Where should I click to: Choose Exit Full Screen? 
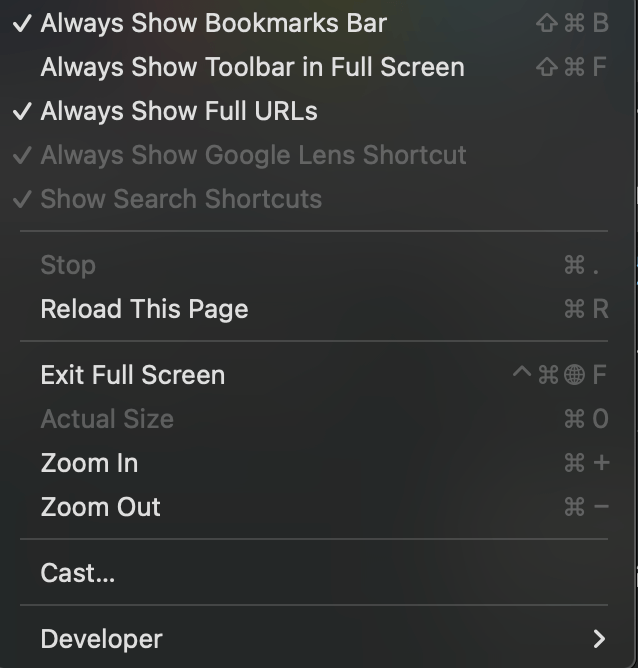[132, 375]
